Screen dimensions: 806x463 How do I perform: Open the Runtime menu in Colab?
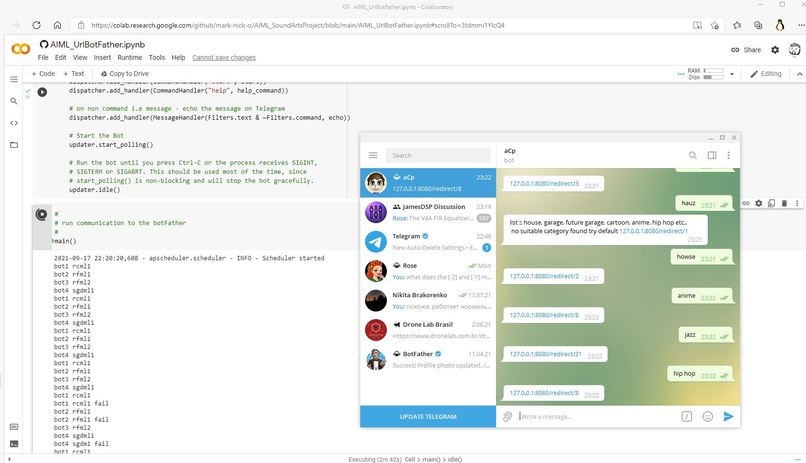tap(130, 58)
